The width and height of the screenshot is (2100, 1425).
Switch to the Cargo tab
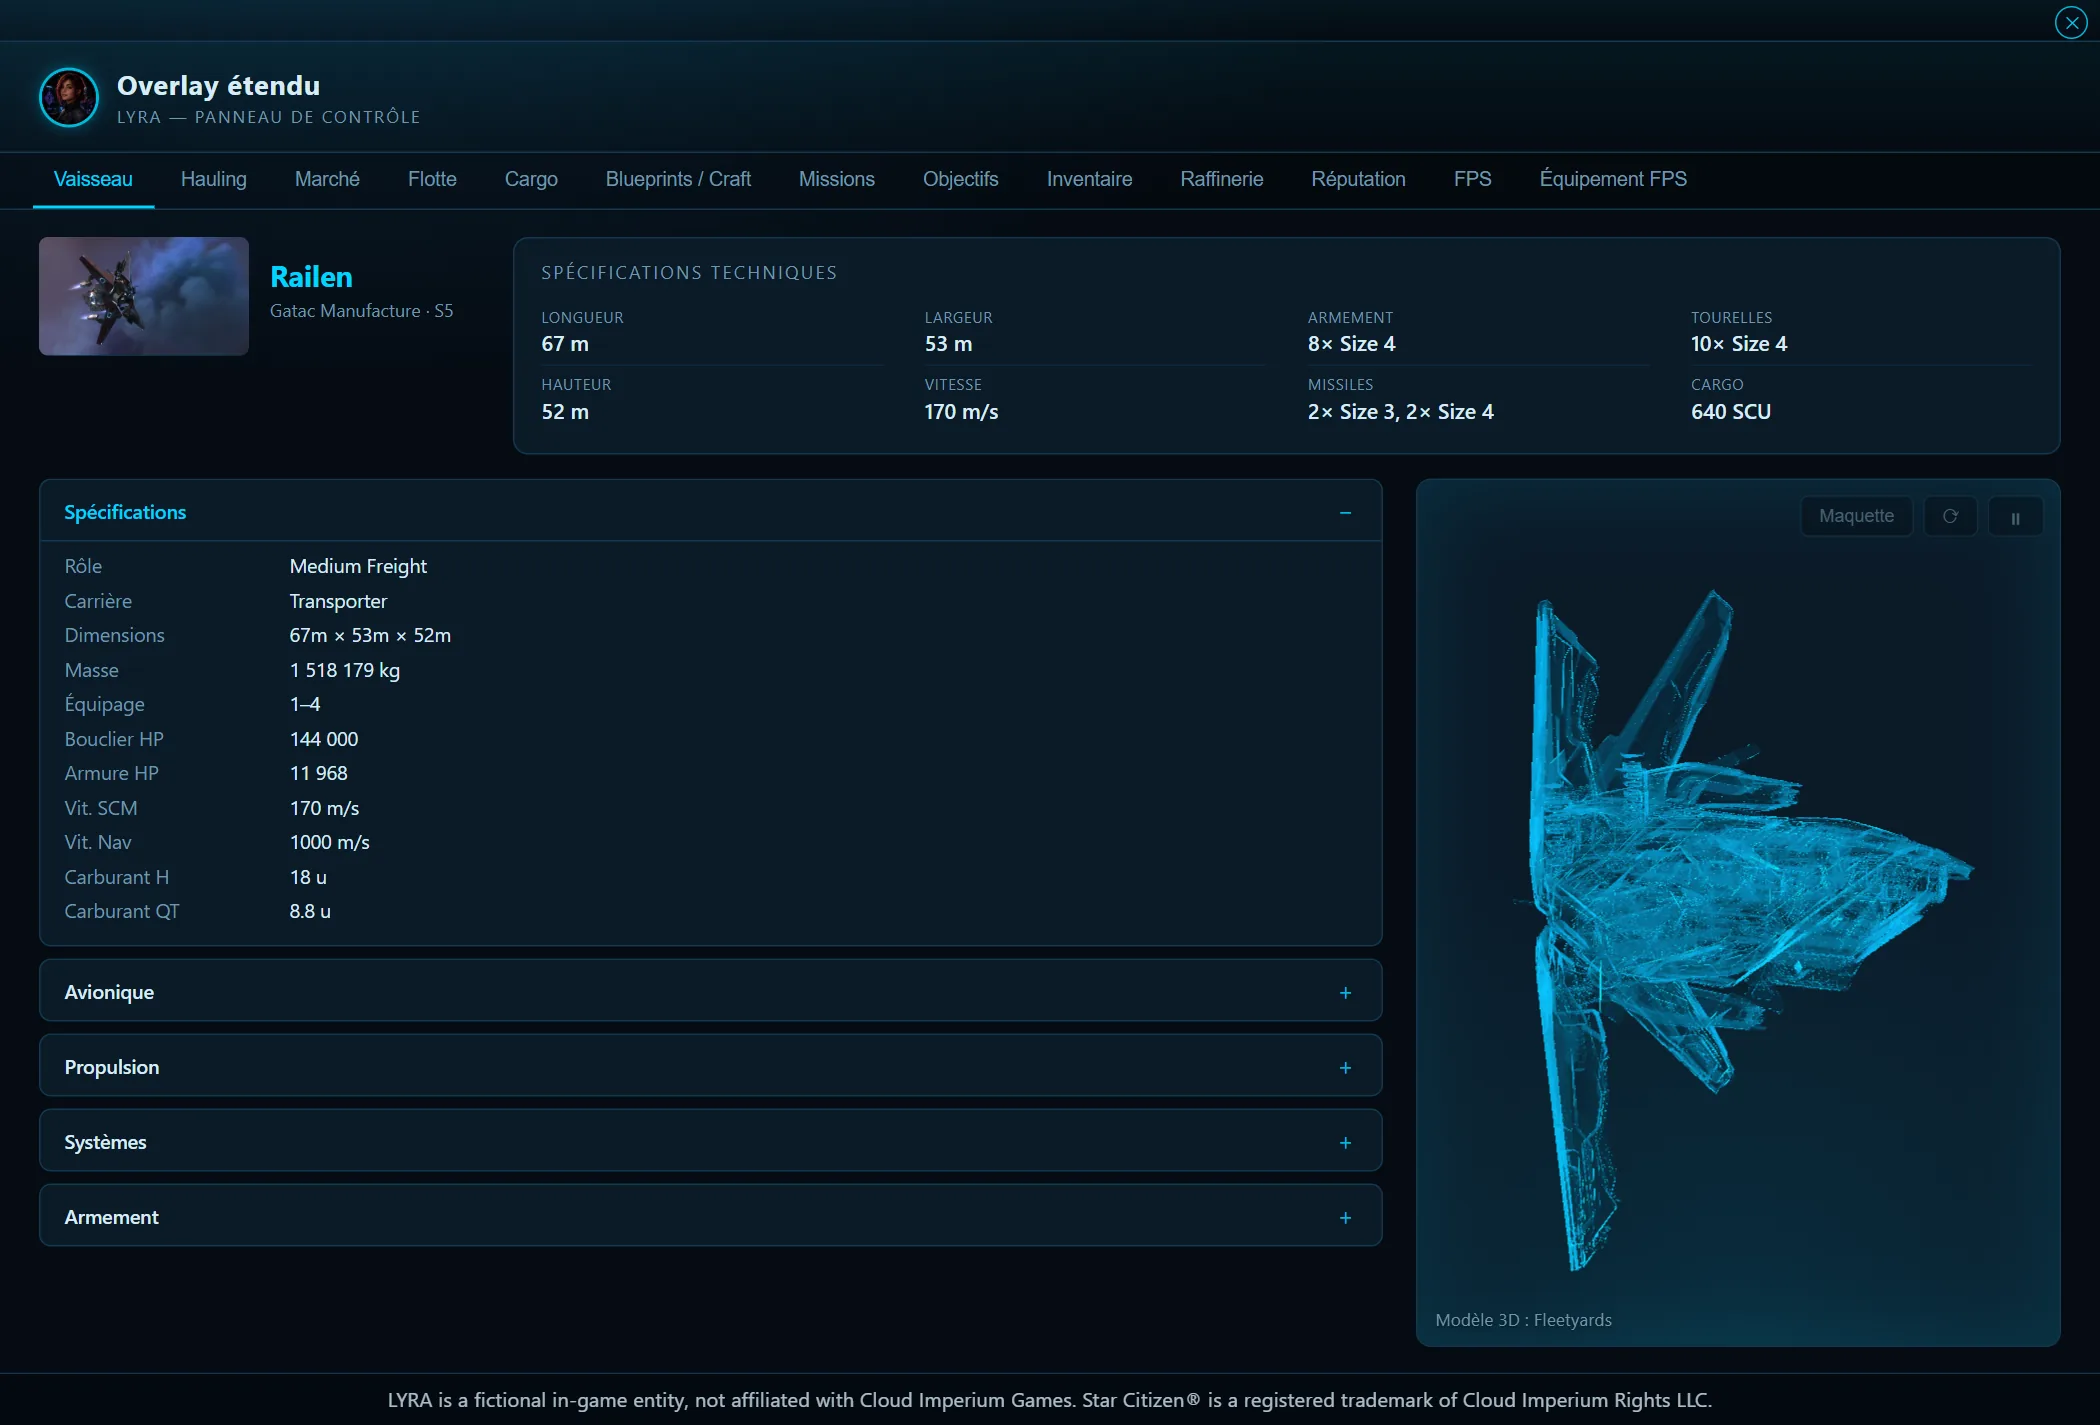pyautogui.click(x=531, y=179)
